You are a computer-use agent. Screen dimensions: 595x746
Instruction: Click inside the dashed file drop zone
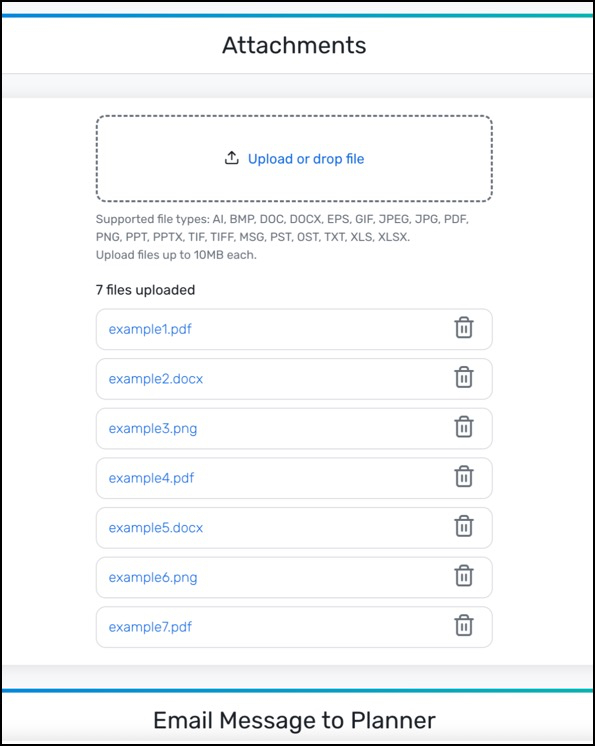pos(294,158)
